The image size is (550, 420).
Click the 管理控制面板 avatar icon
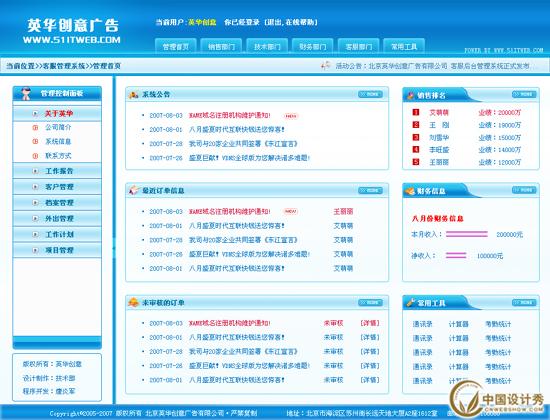[26, 94]
